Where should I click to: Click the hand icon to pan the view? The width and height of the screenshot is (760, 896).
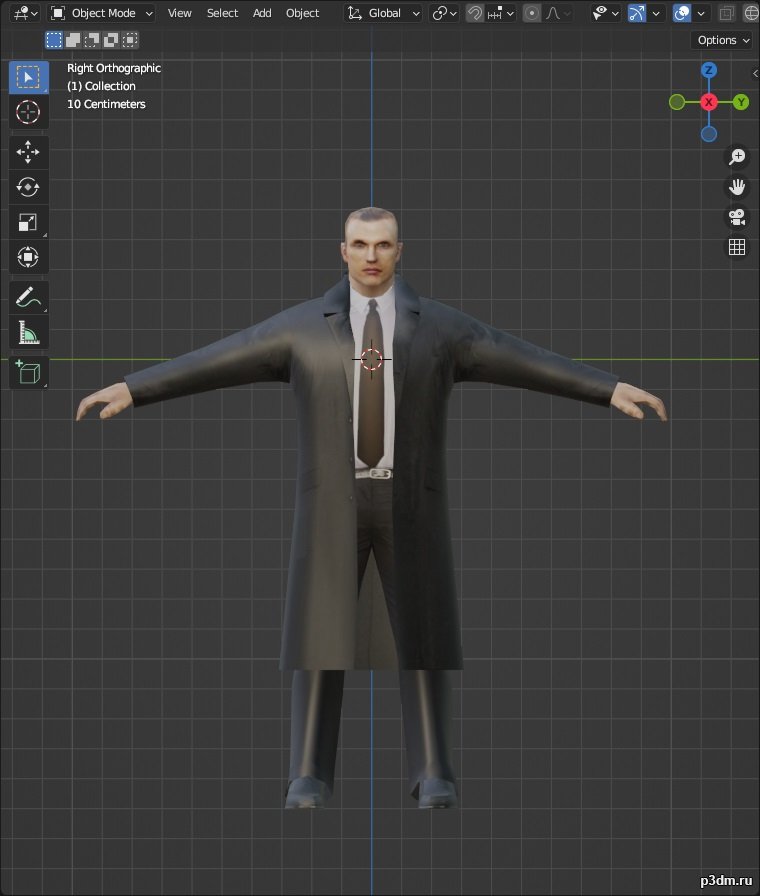pyautogui.click(x=737, y=187)
